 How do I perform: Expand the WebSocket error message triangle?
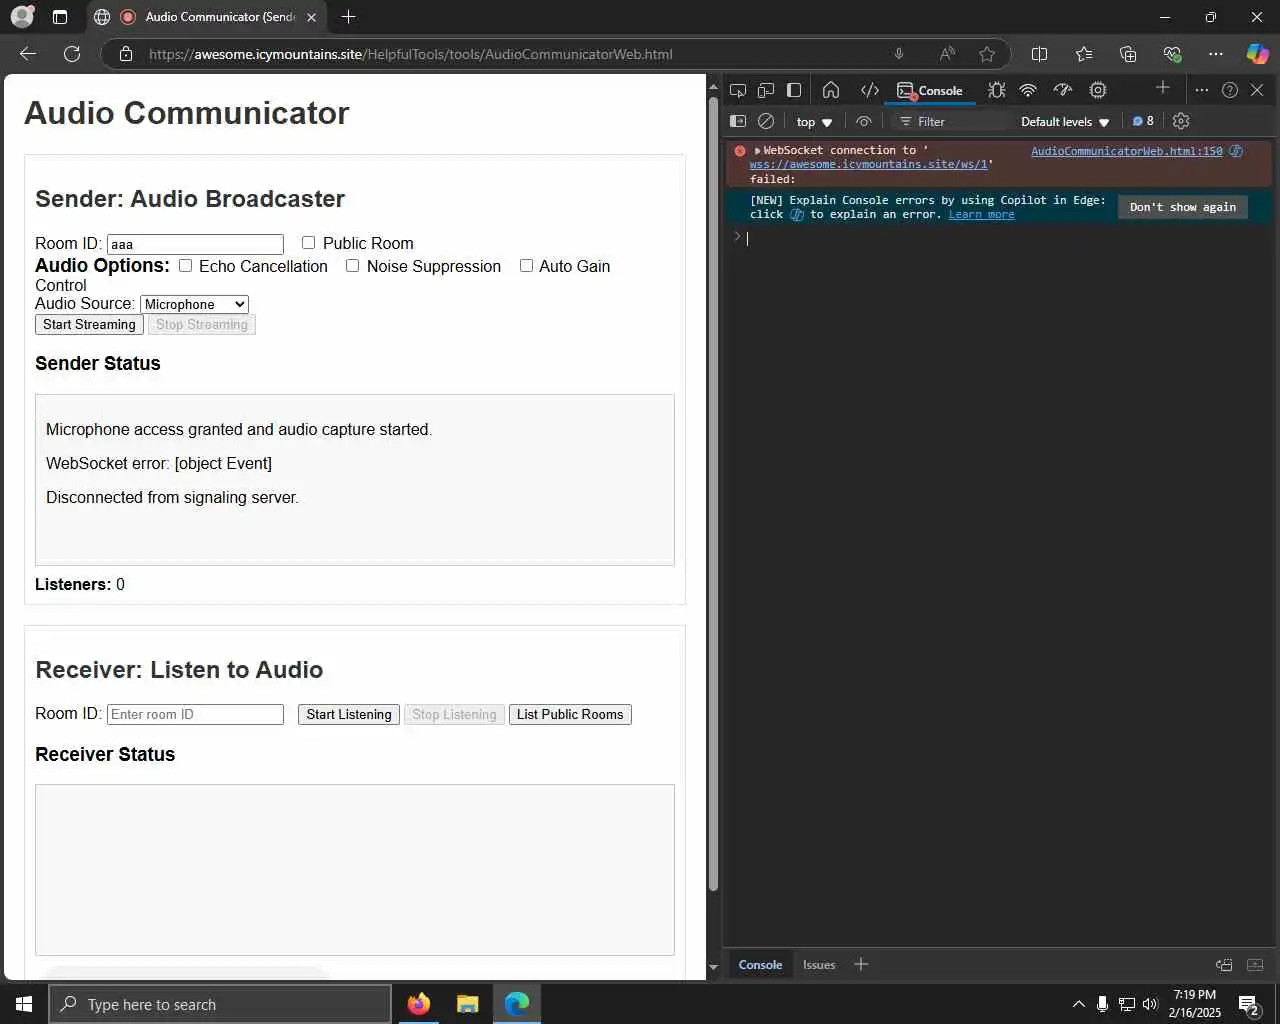pyautogui.click(x=757, y=151)
